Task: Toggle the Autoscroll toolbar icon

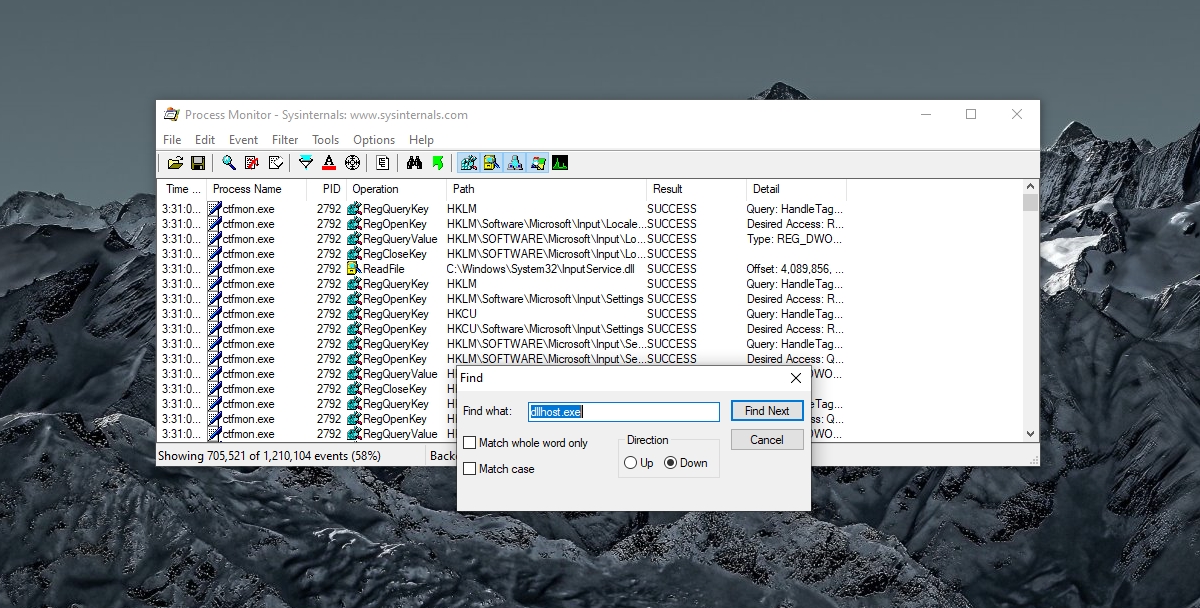Action: tap(252, 163)
